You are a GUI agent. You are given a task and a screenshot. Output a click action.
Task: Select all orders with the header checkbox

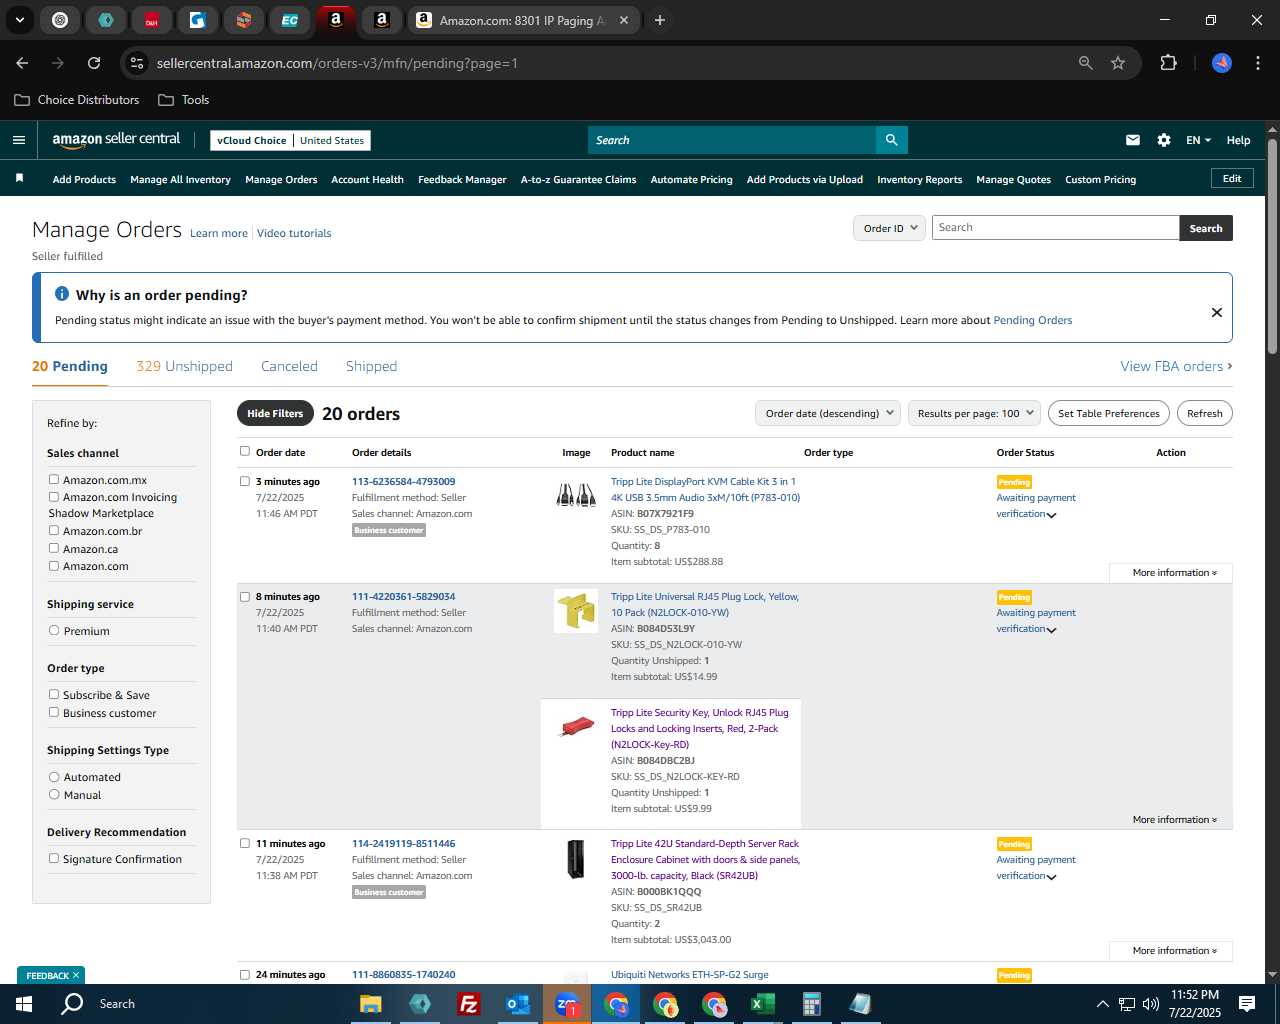(x=245, y=451)
